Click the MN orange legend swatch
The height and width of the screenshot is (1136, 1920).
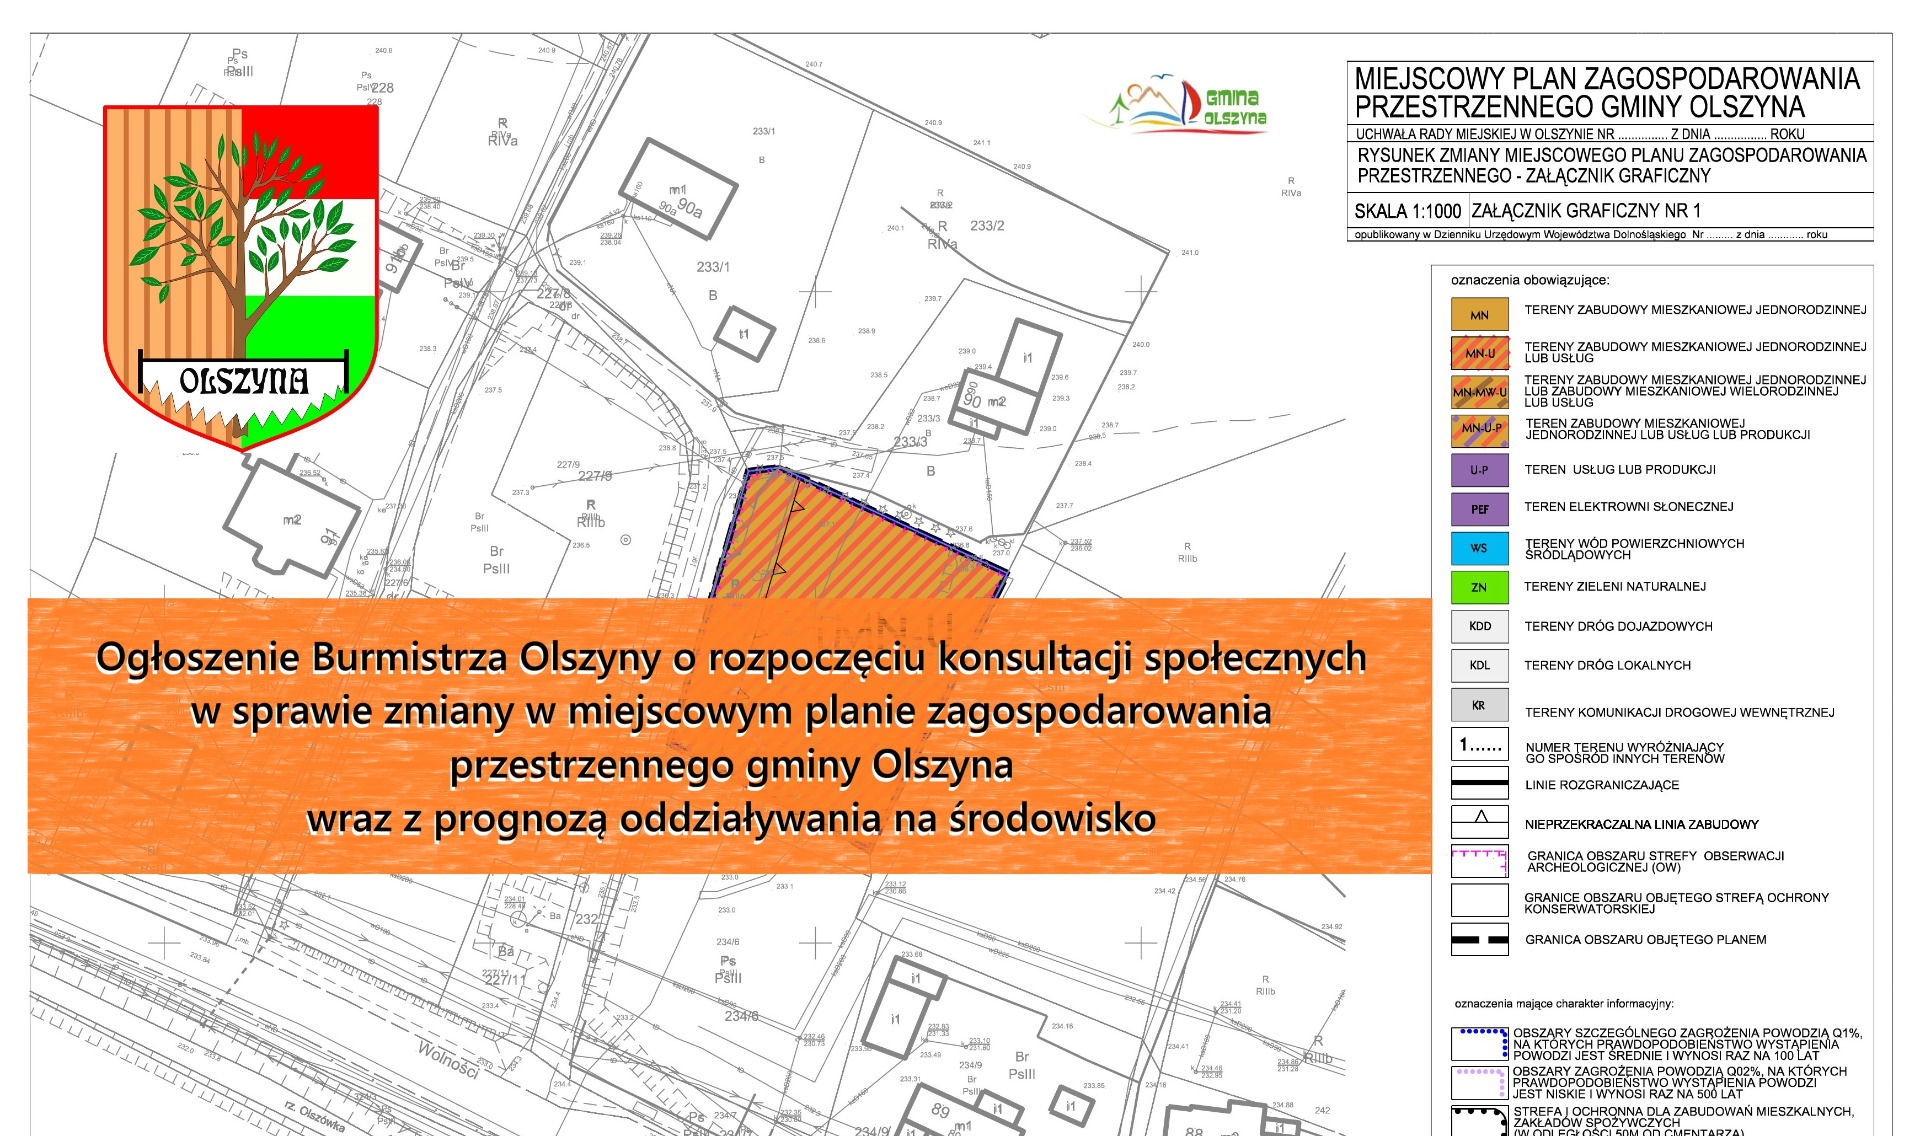[x=1479, y=314]
